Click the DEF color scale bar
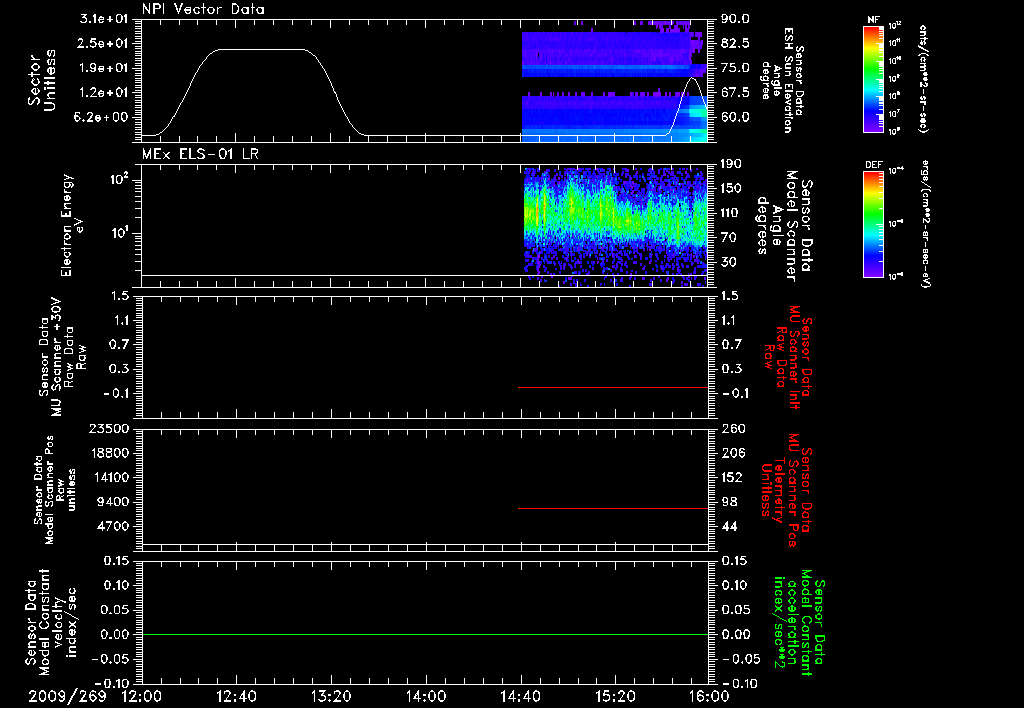 [874, 223]
